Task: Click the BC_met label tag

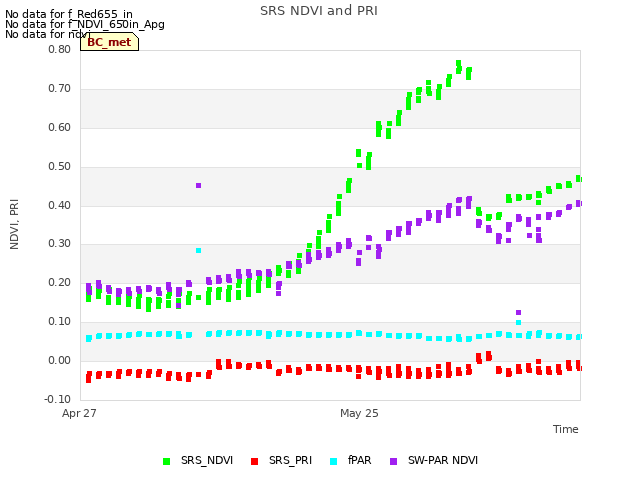Action: tap(109, 42)
